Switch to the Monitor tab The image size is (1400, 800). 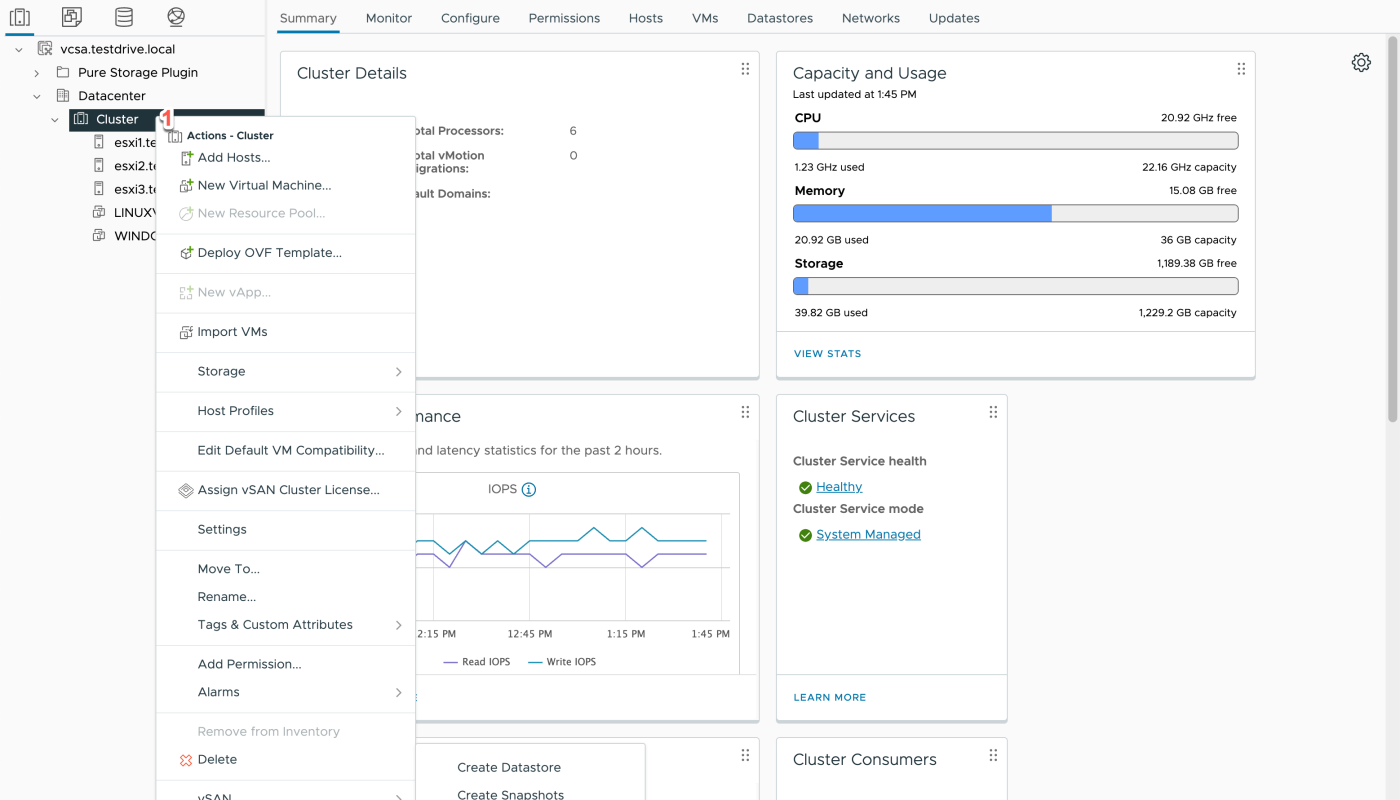click(x=388, y=18)
